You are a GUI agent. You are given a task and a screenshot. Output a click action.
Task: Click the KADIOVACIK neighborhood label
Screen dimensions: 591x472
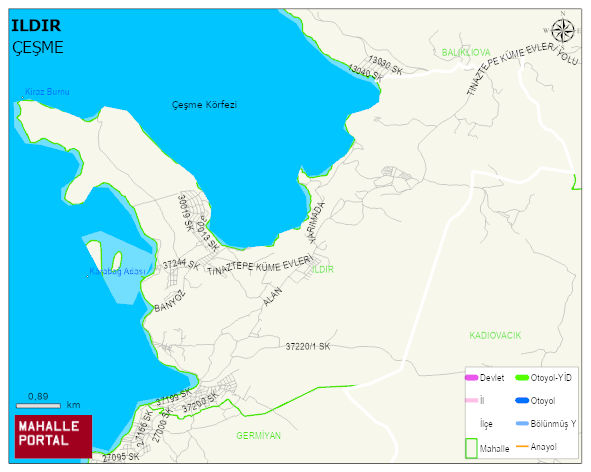tap(495, 335)
